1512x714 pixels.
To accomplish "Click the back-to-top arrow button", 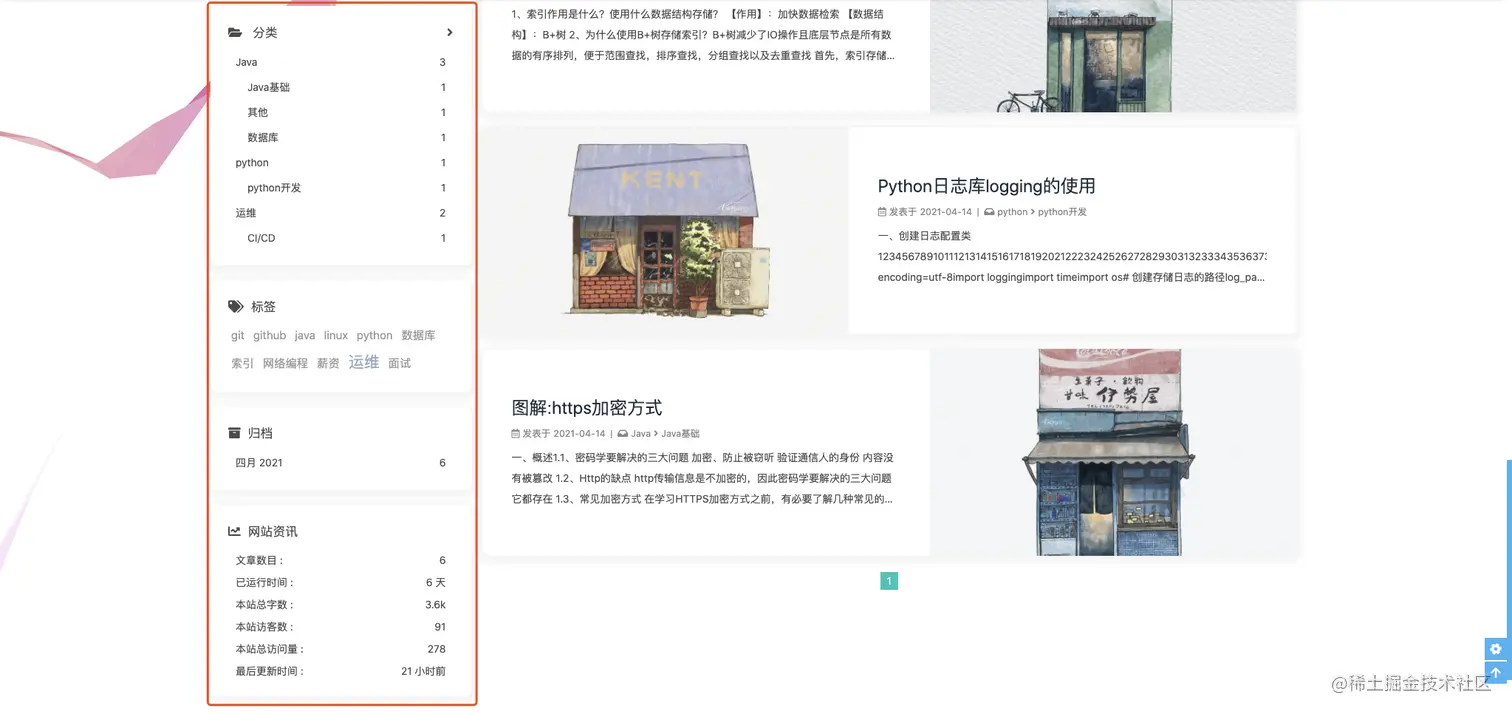I will 1496,673.
